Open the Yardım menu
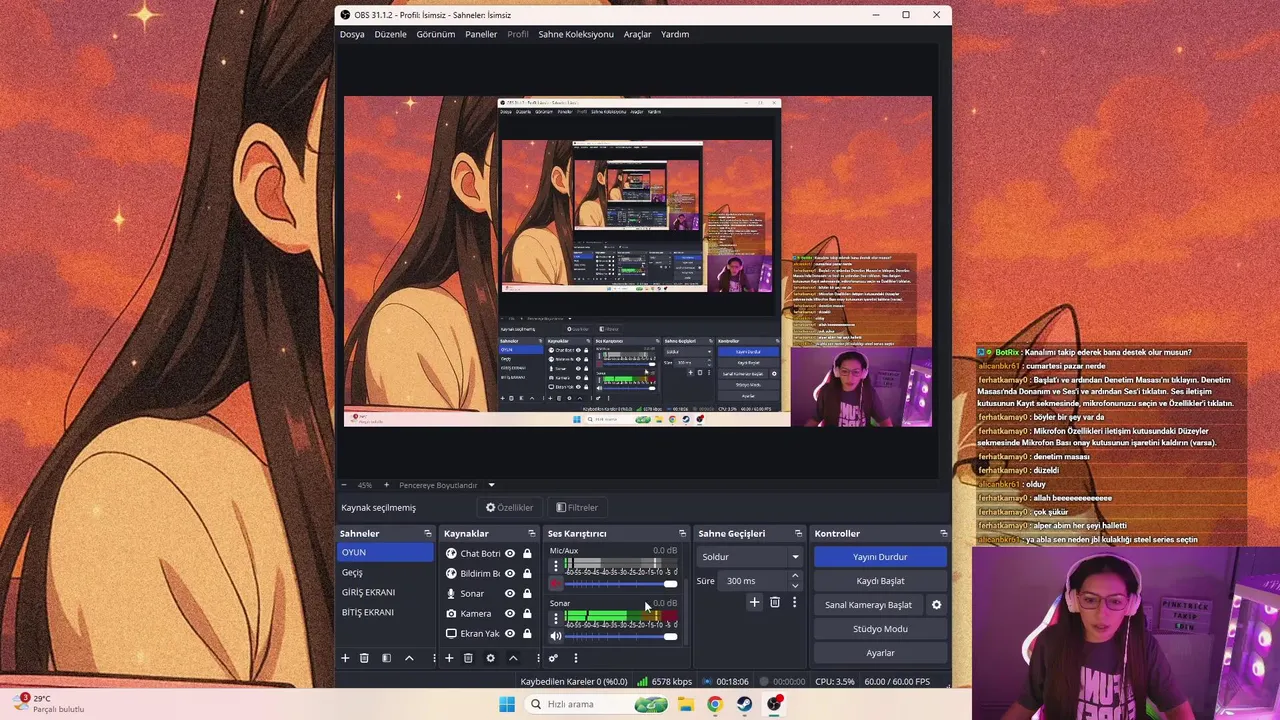Viewport: 1280px width, 720px height. point(675,34)
